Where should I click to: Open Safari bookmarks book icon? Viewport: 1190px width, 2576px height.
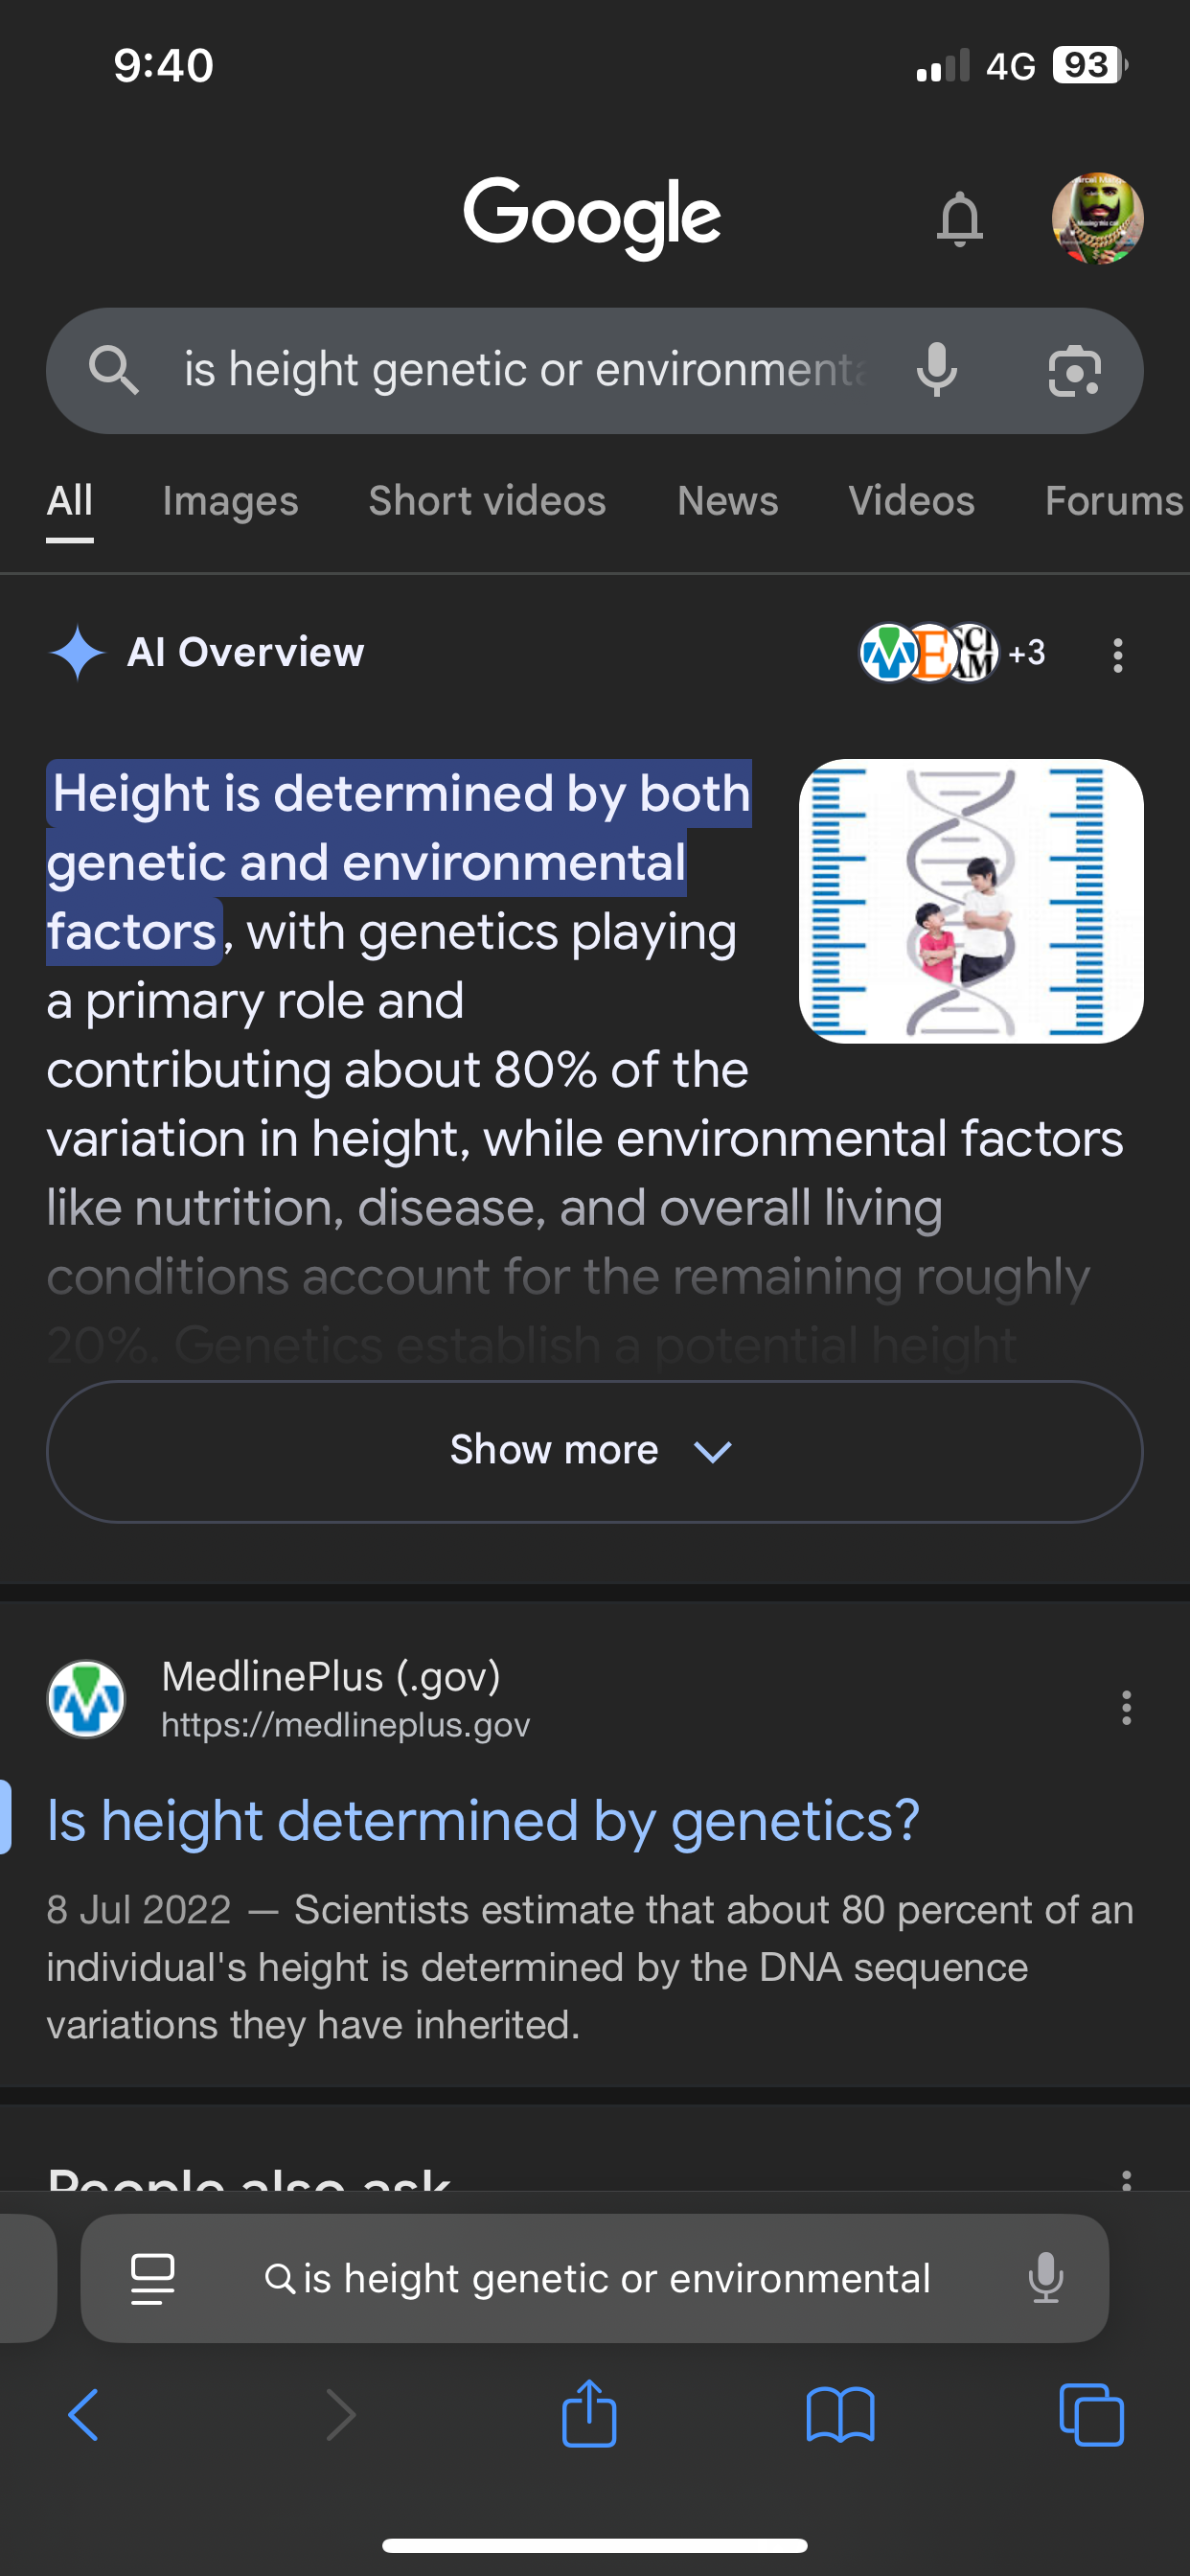840,2416
